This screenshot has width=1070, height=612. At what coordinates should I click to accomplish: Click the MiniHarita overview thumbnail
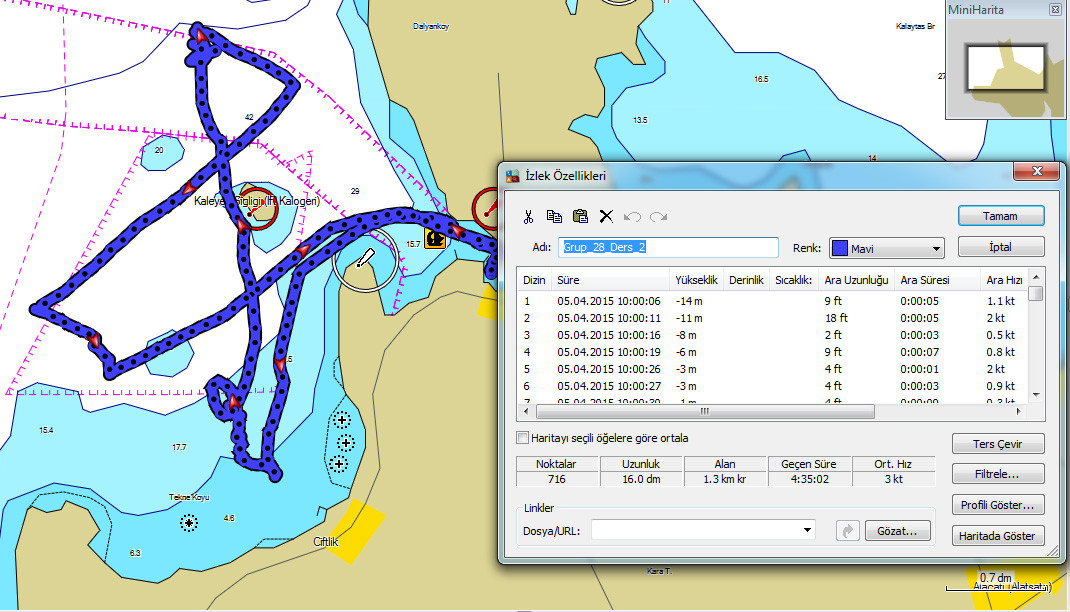click(x=1005, y=68)
